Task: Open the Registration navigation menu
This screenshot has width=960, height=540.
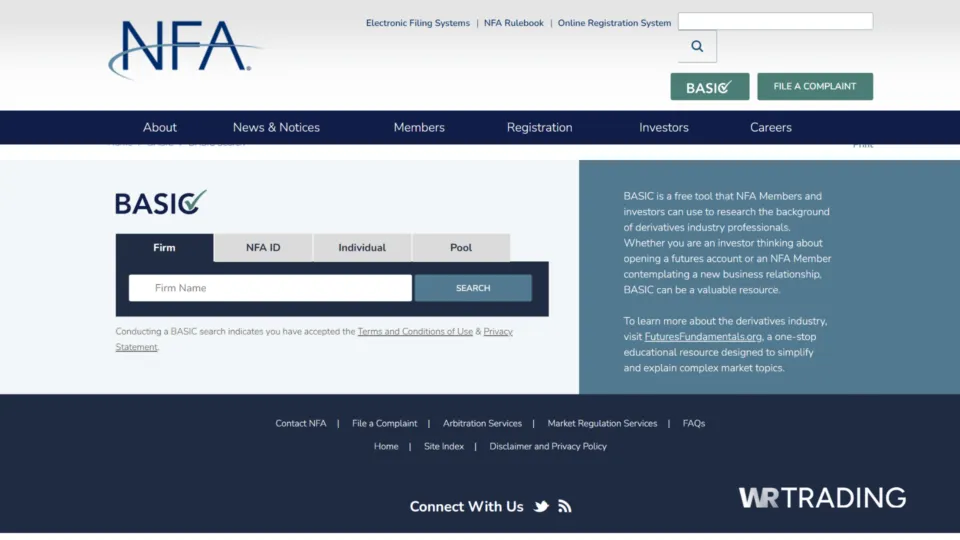Action: (539, 128)
